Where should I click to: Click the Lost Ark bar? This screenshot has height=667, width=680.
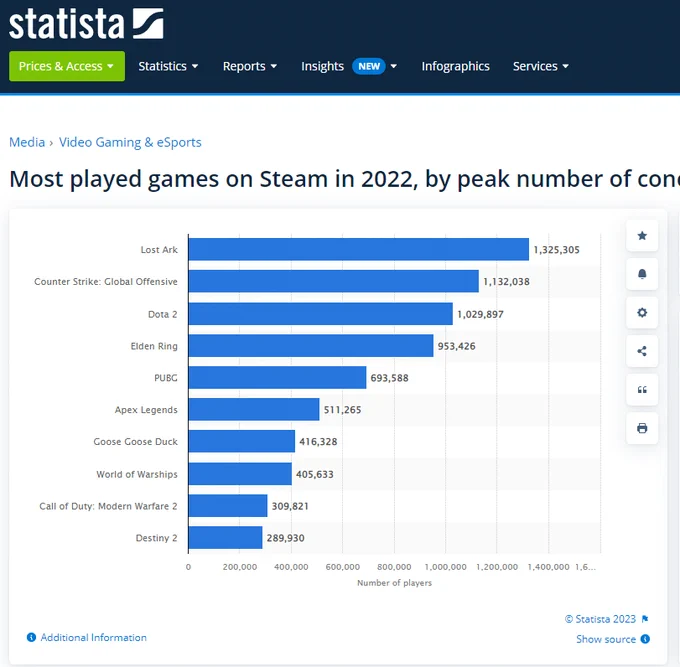[x=359, y=249]
